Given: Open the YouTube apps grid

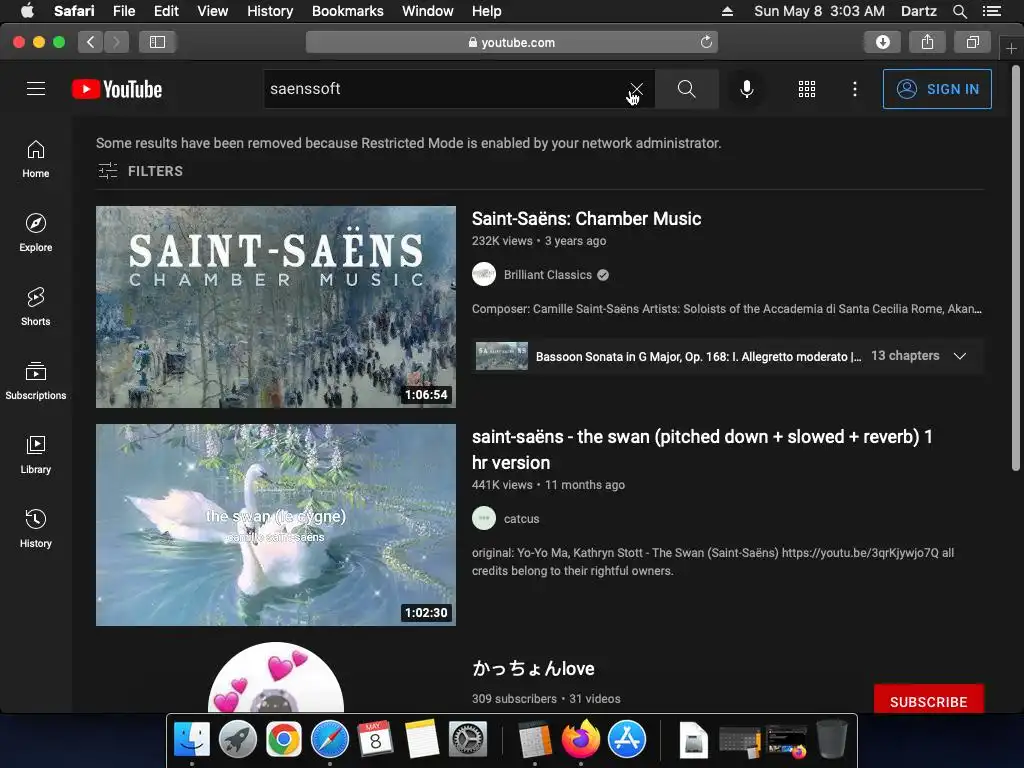Looking at the screenshot, I should [x=807, y=89].
